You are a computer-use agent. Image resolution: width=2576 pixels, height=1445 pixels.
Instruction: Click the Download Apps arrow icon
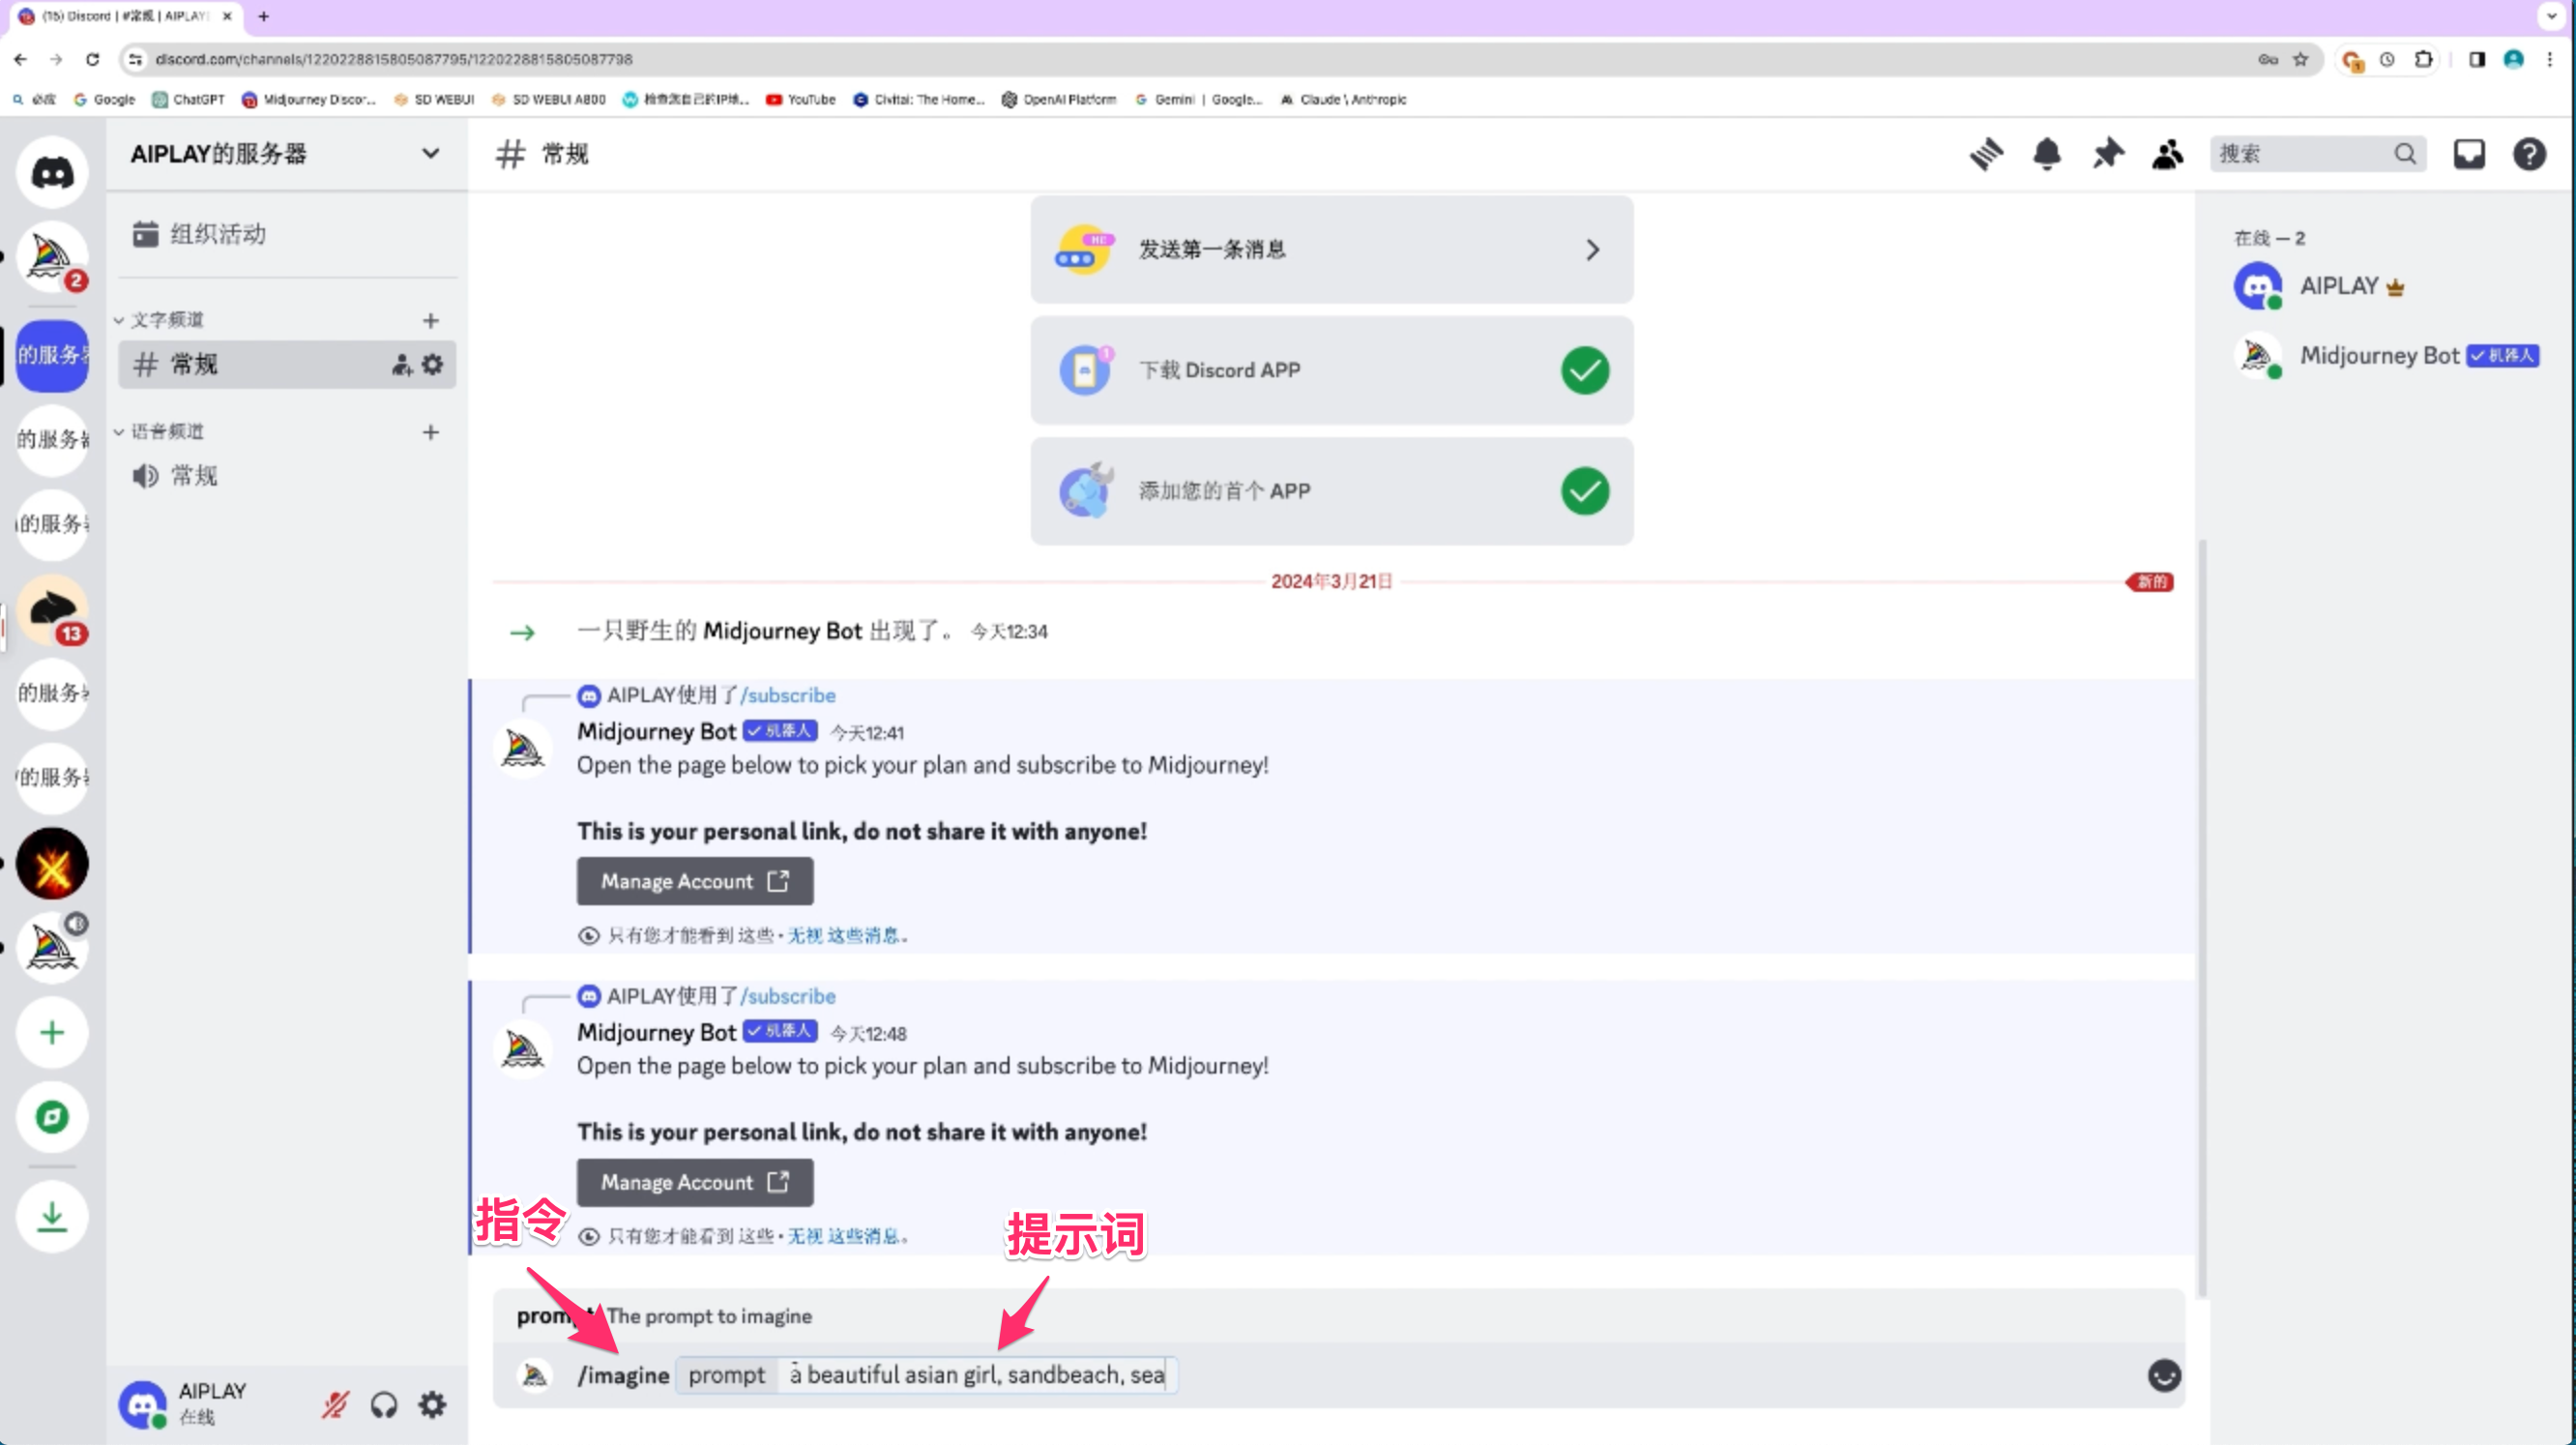pos(52,1216)
